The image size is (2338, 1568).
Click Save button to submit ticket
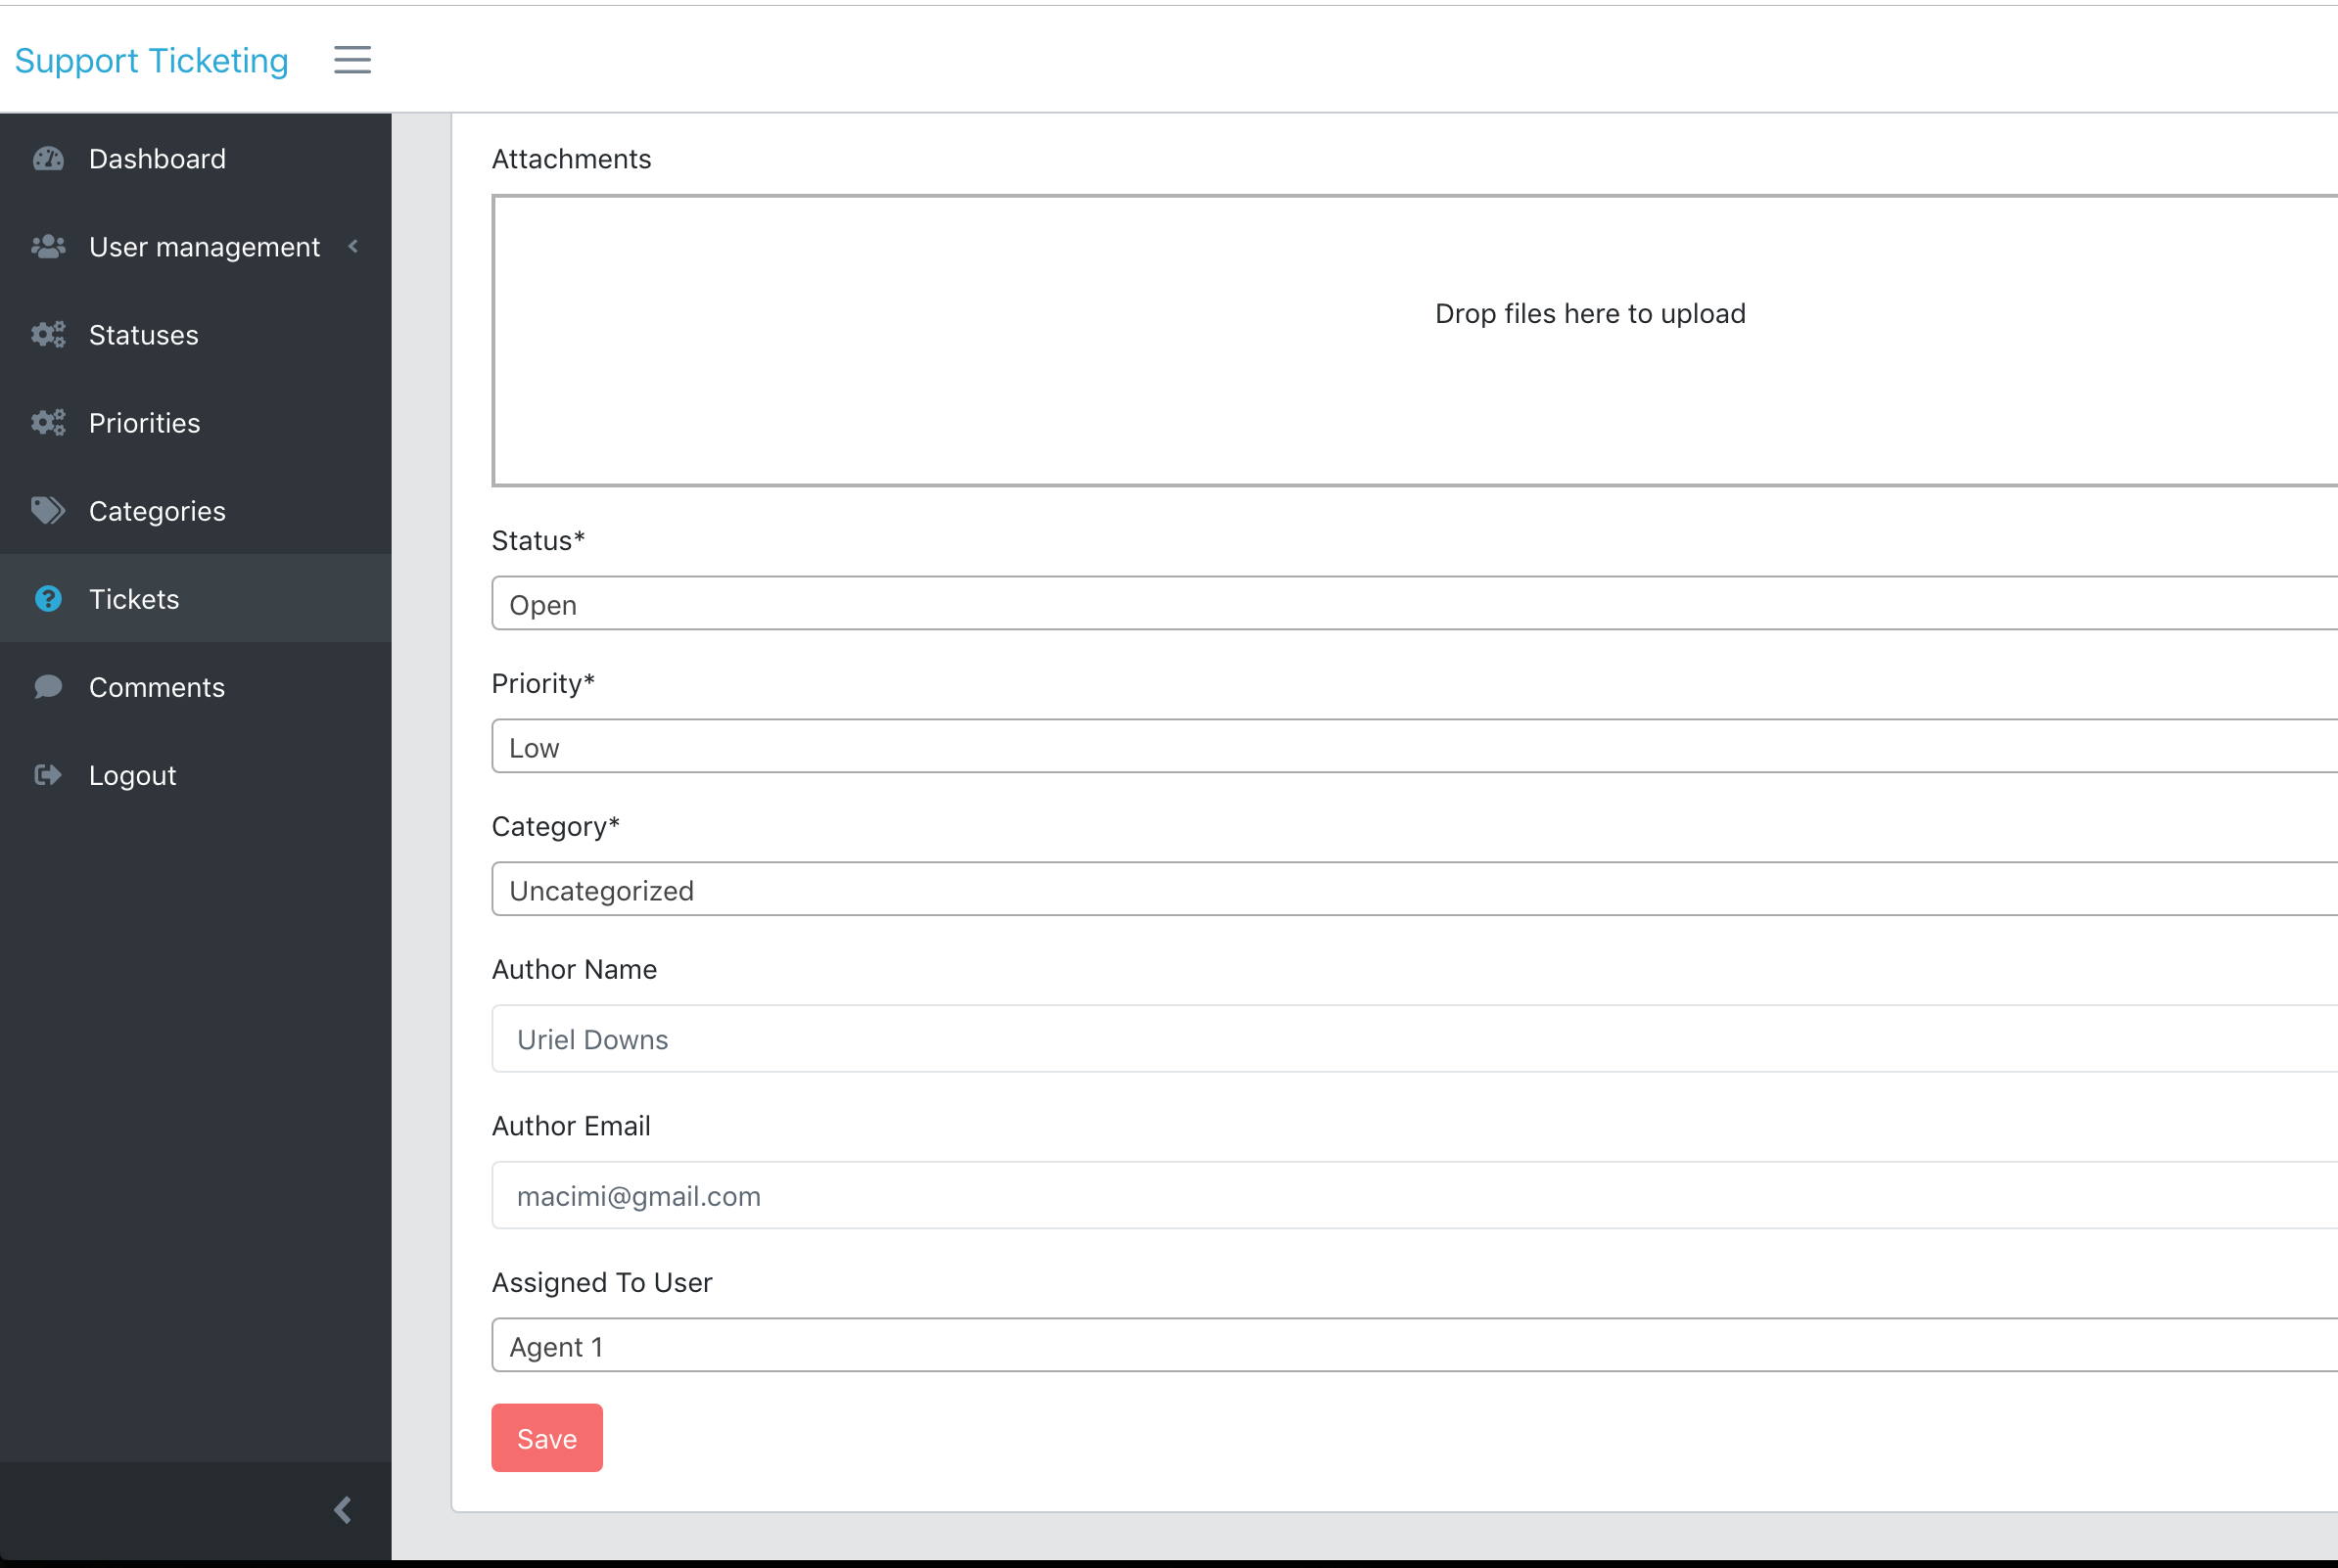(546, 1437)
